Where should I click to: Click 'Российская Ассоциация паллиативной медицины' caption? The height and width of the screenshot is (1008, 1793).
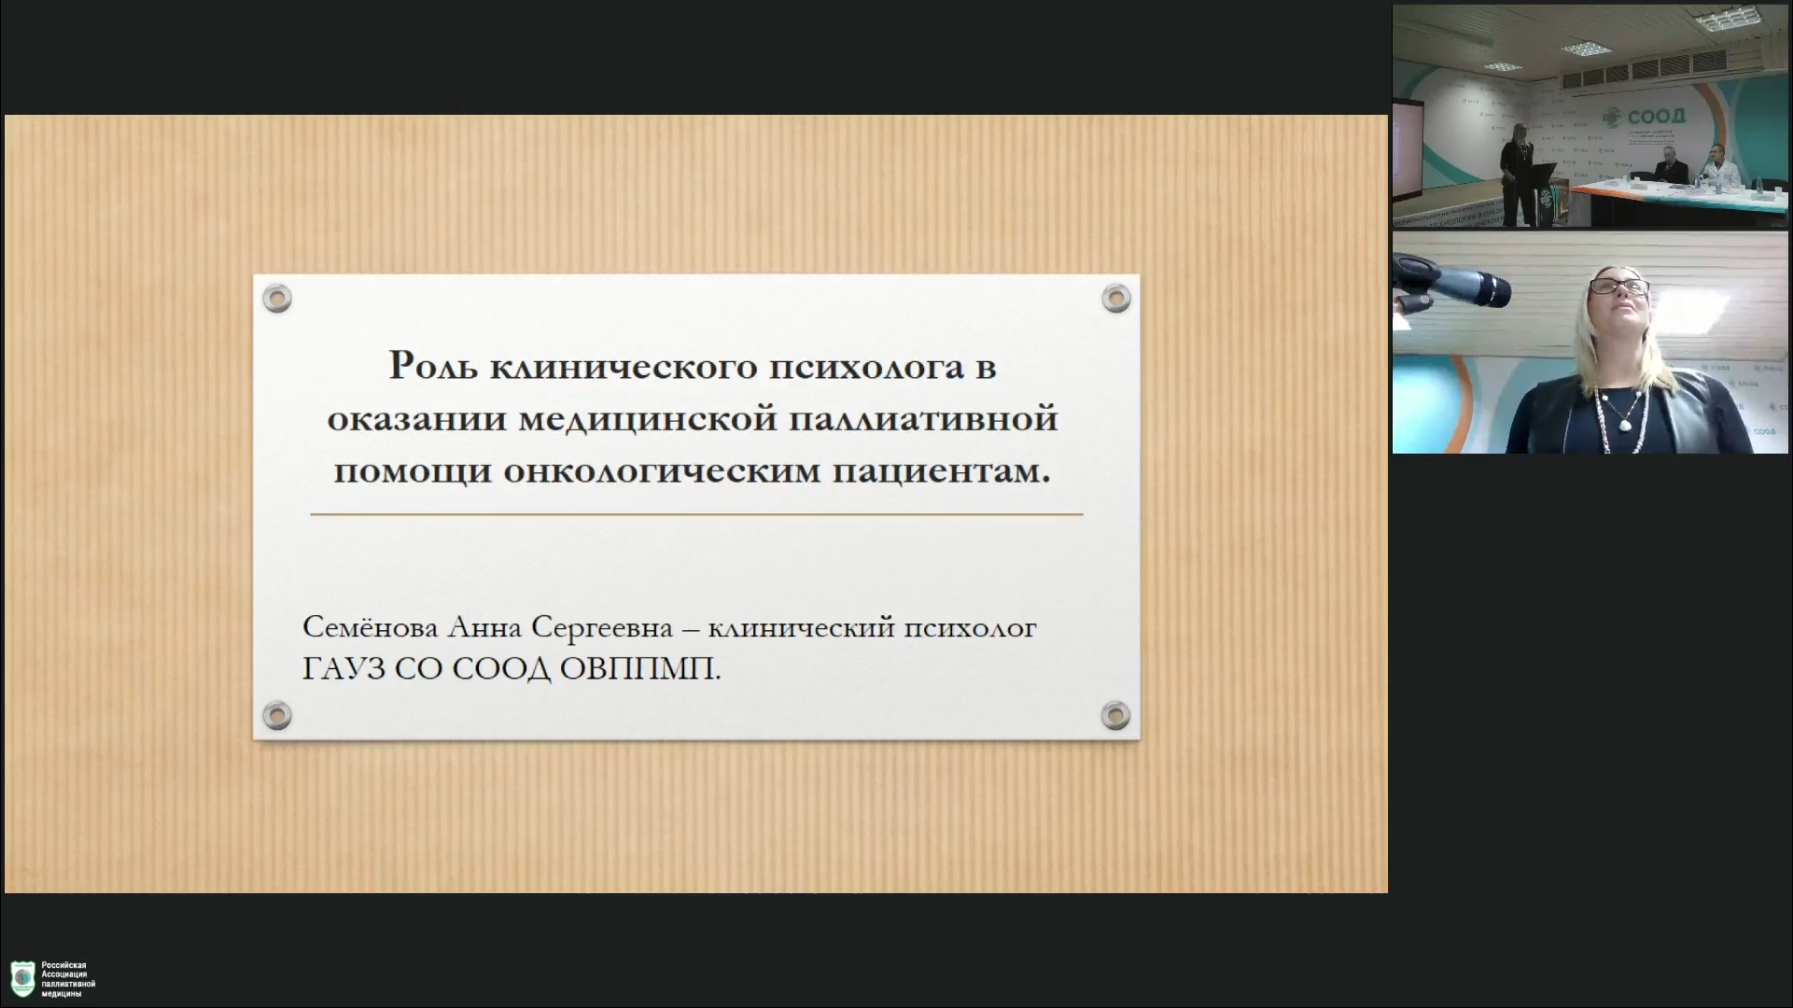[x=68, y=980]
